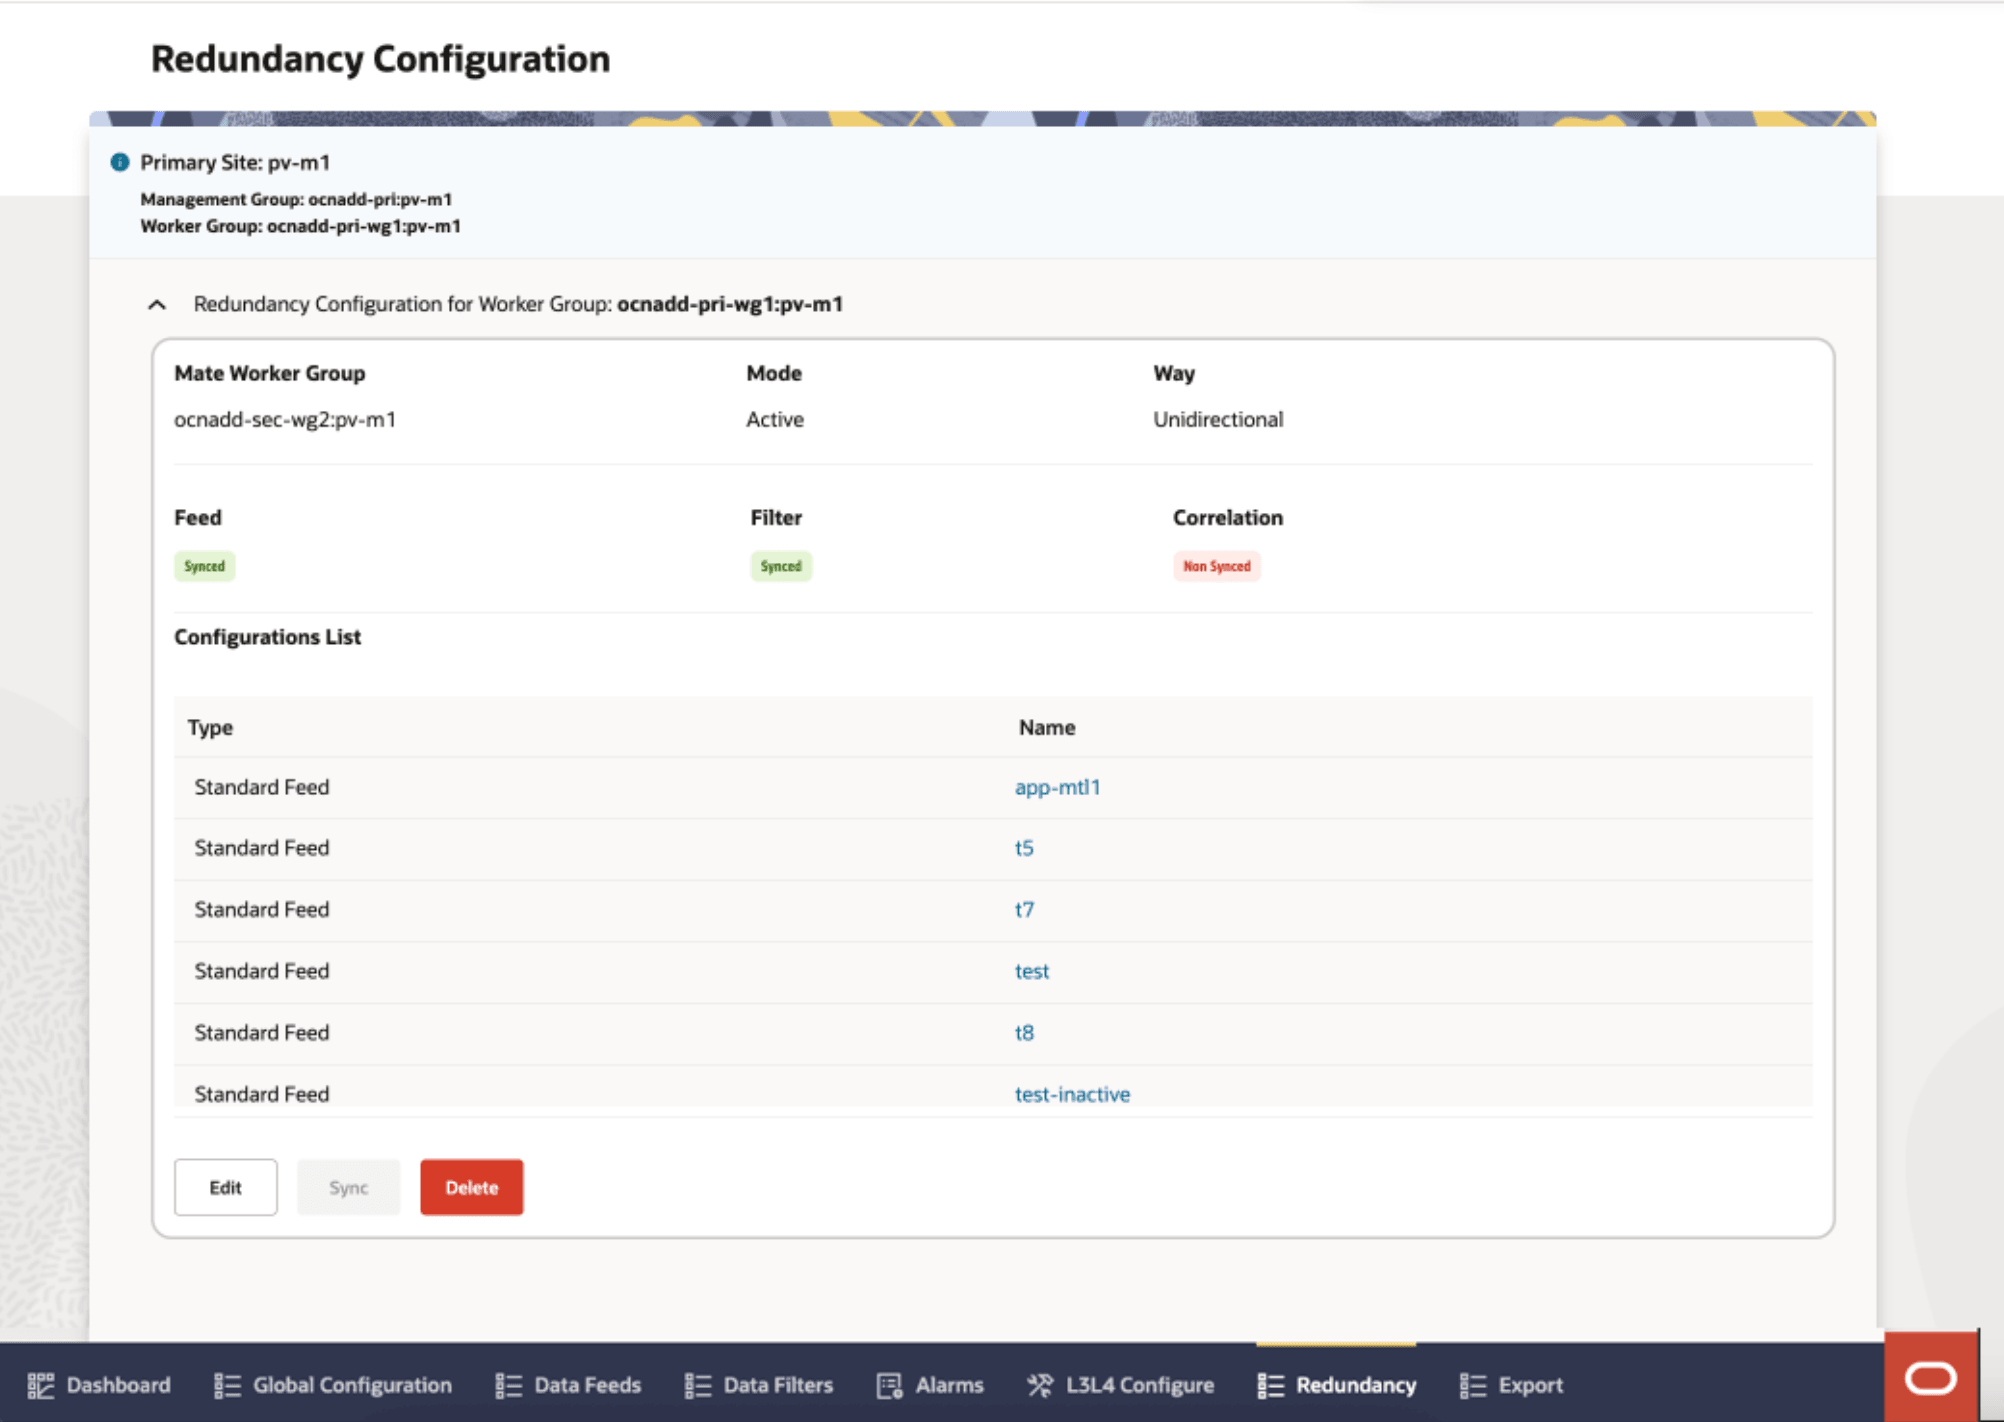Collapse the worker group redundancy section

[157, 304]
